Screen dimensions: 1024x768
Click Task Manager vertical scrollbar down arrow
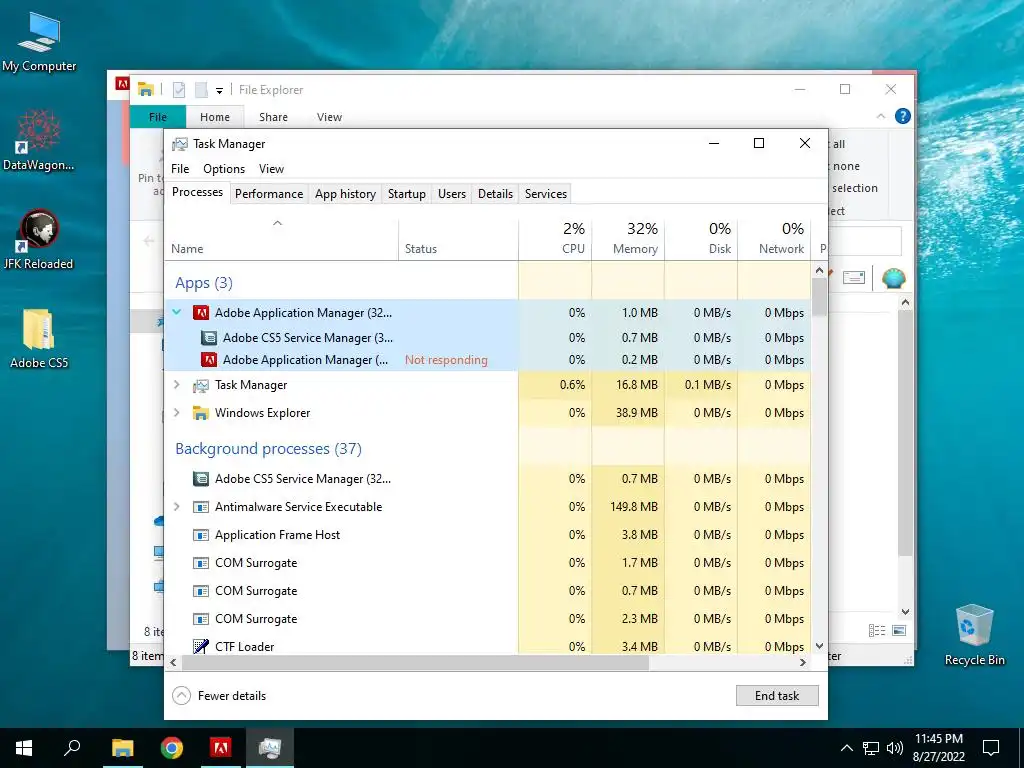click(x=820, y=647)
